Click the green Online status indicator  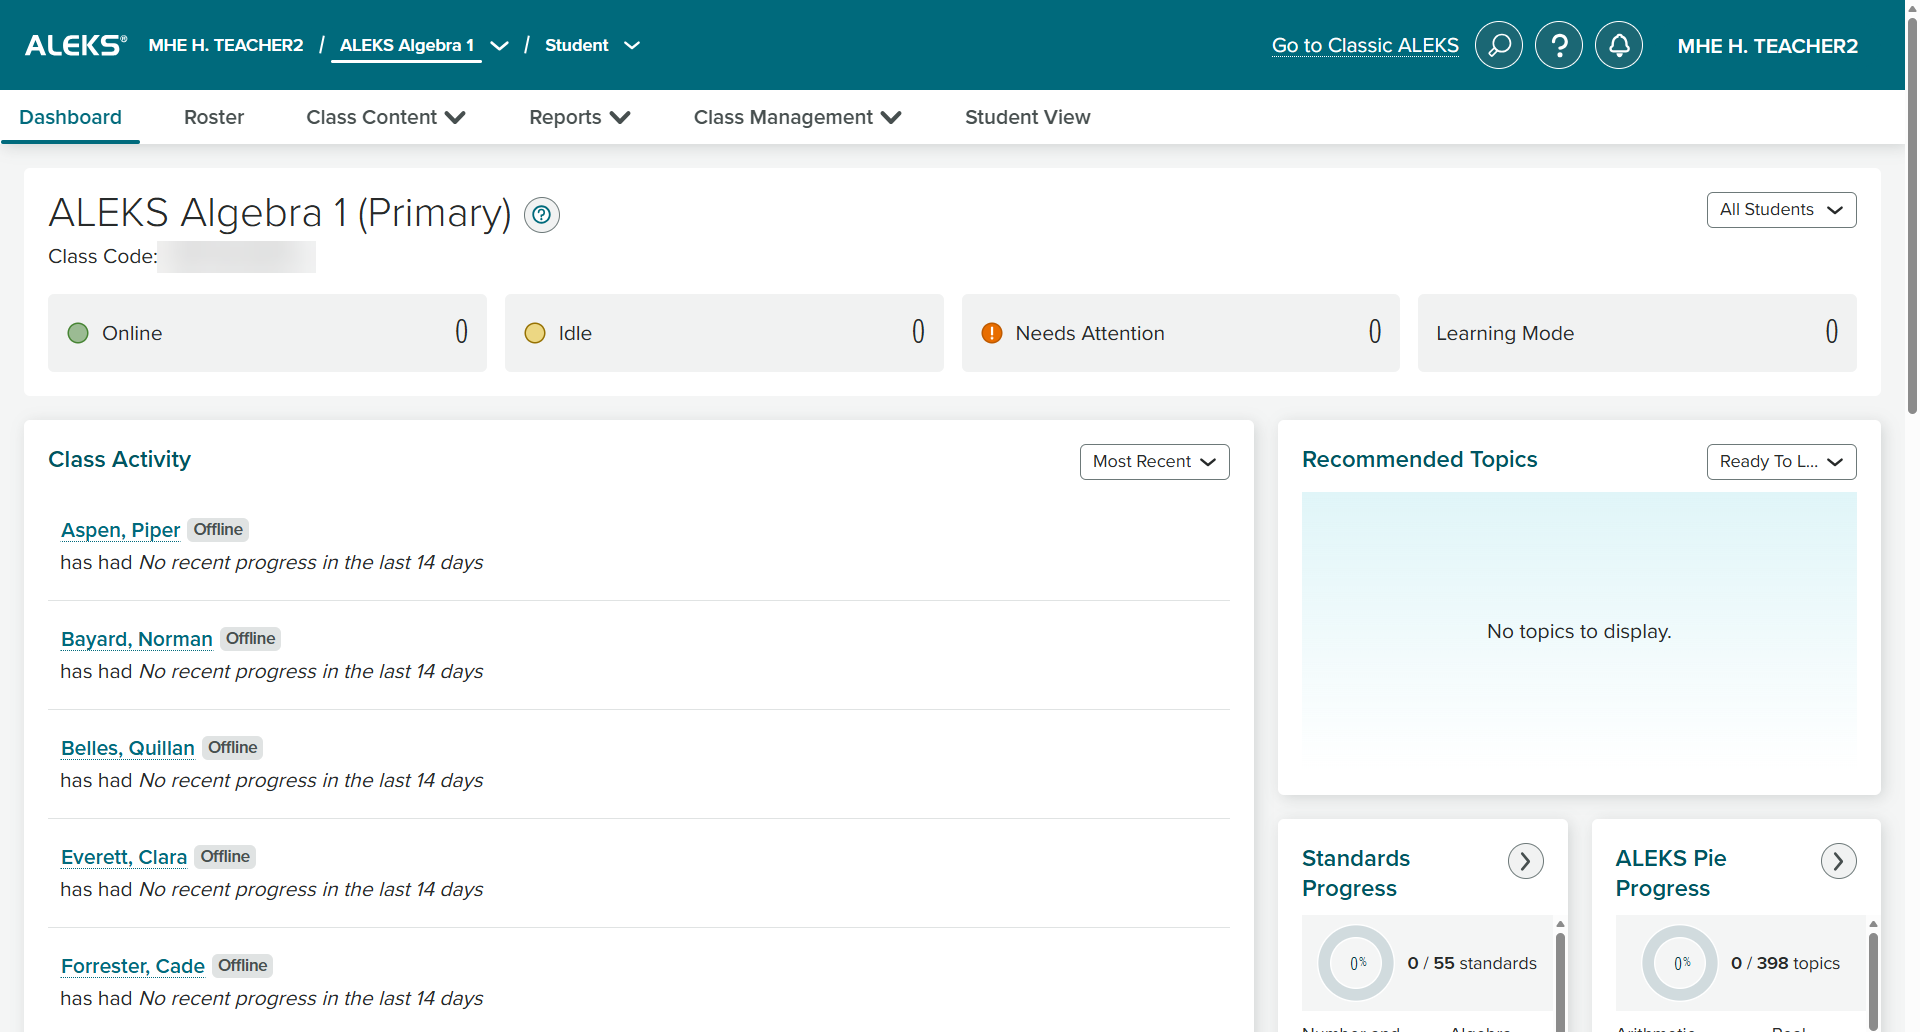click(x=78, y=333)
